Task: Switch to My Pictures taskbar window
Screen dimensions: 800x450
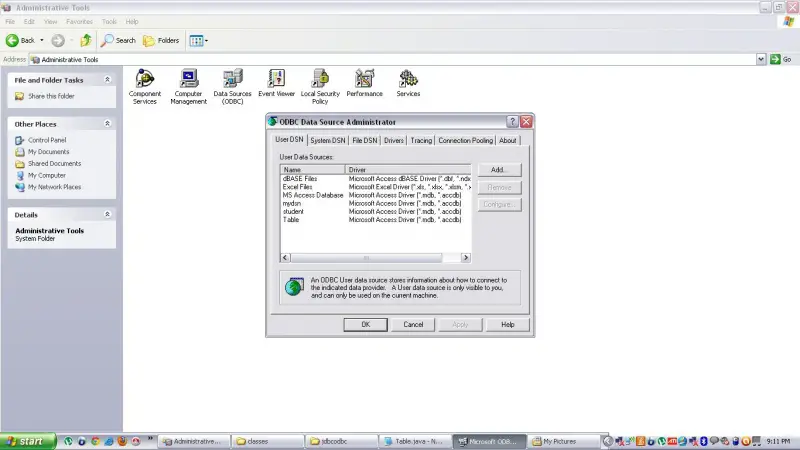Action: point(563,441)
